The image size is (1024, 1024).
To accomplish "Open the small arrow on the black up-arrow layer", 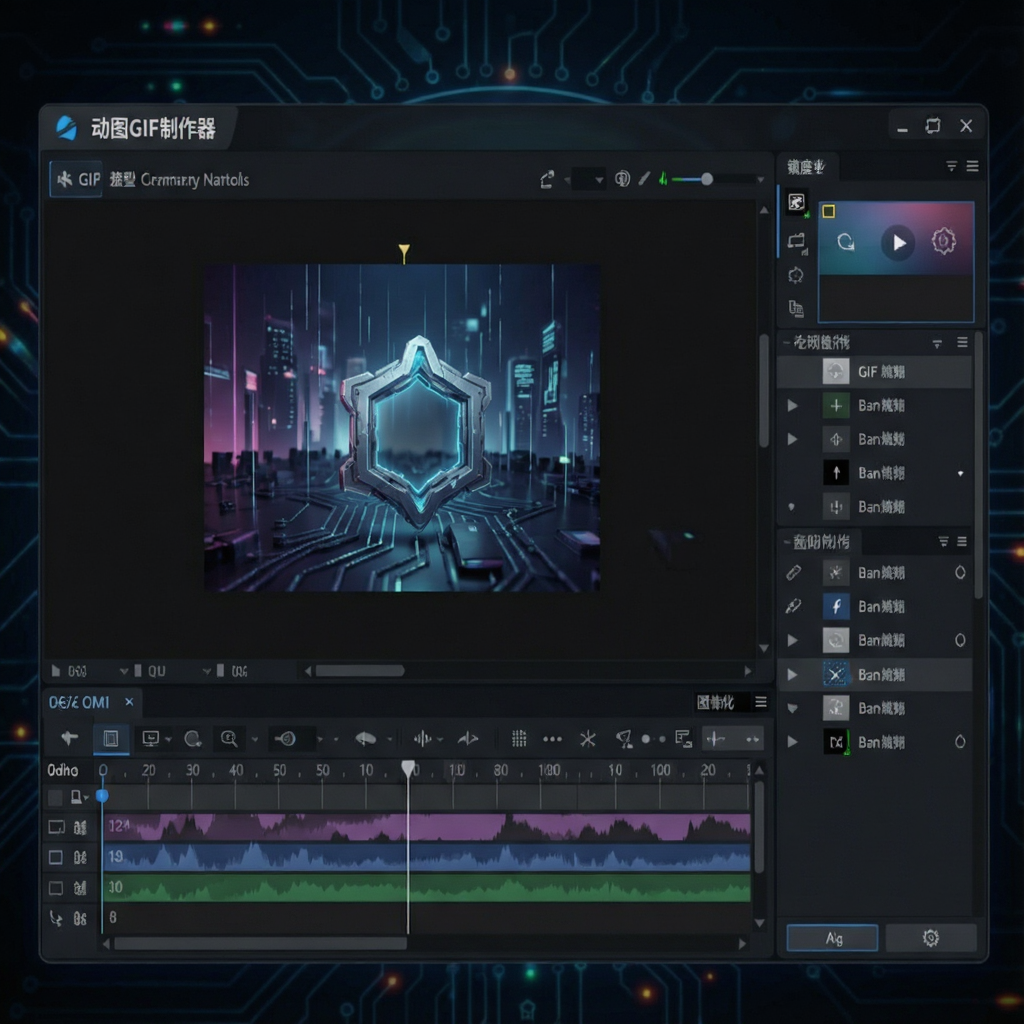I will click(961, 473).
